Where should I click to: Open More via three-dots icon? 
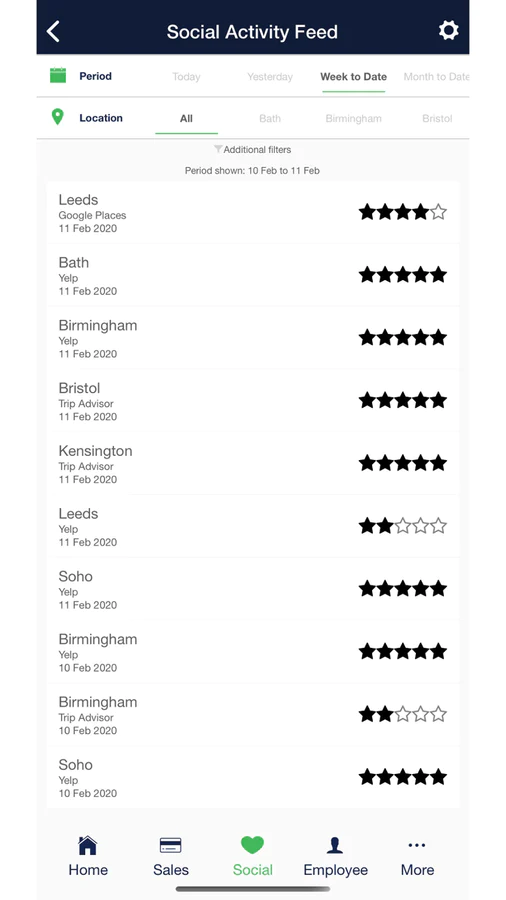417,845
